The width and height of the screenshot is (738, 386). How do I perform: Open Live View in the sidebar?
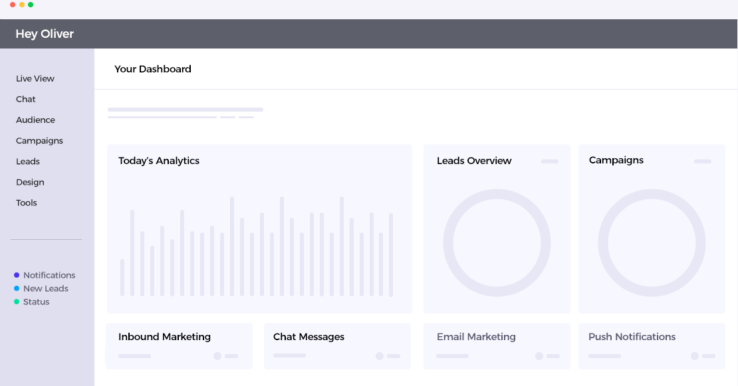(x=35, y=79)
